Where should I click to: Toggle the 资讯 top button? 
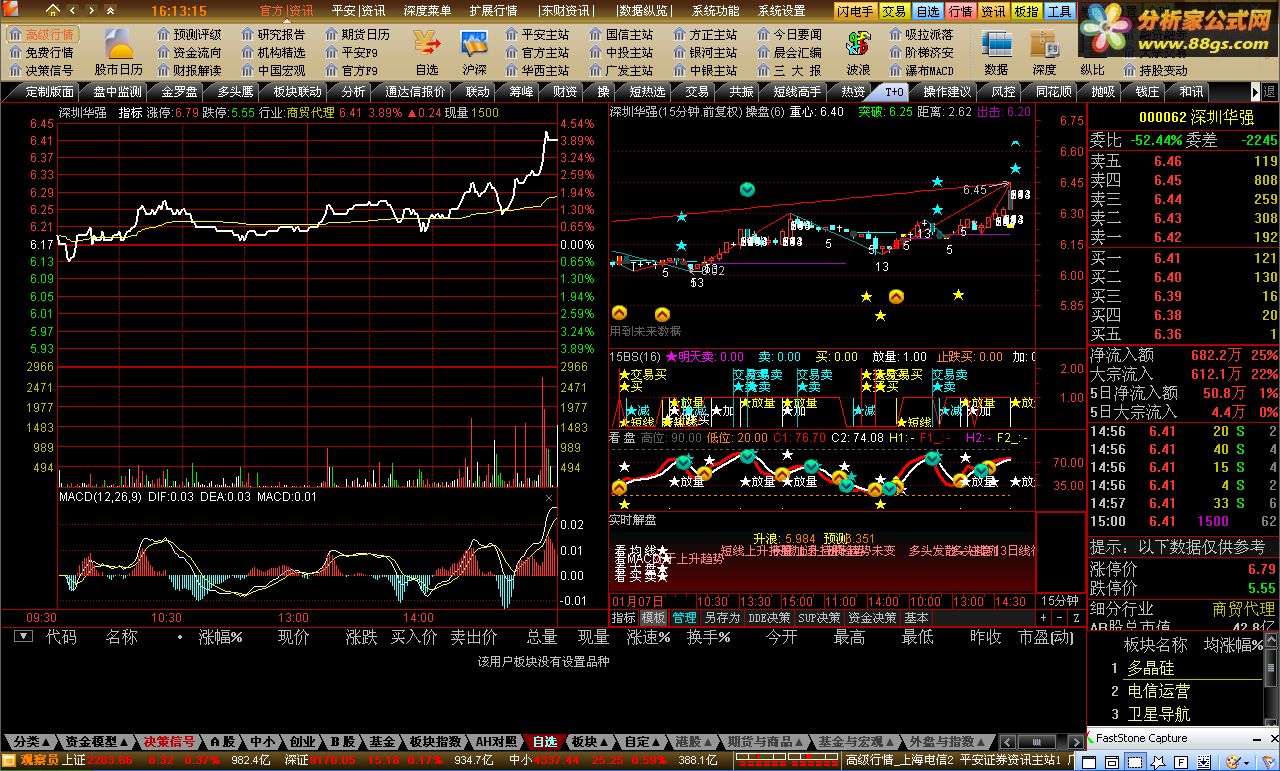pos(993,11)
